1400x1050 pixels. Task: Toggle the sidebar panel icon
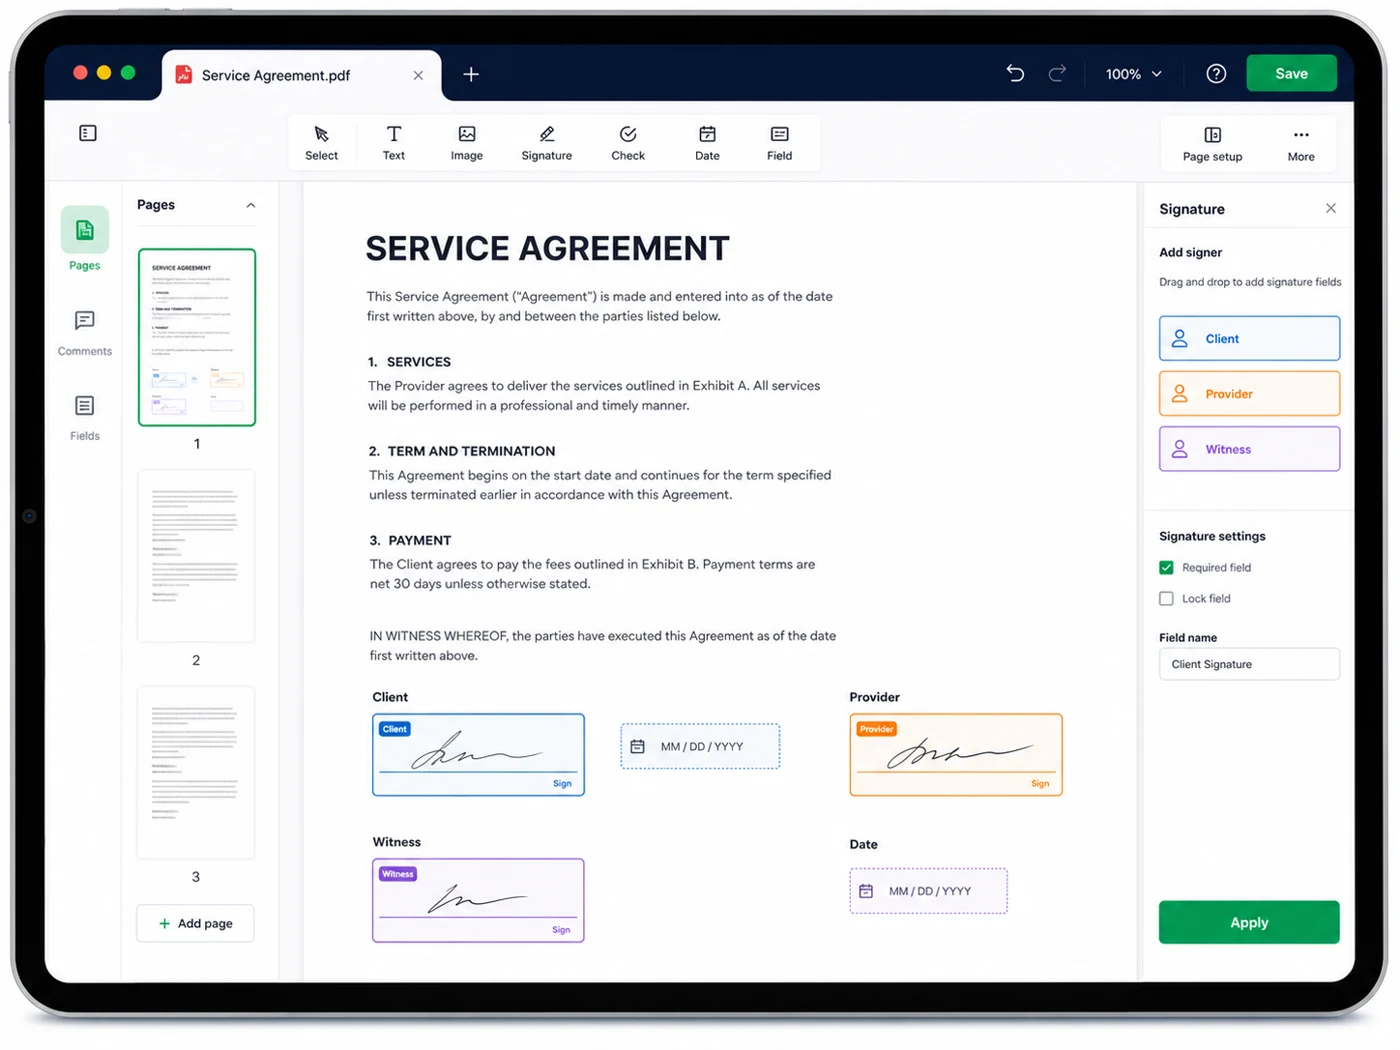(88, 133)
